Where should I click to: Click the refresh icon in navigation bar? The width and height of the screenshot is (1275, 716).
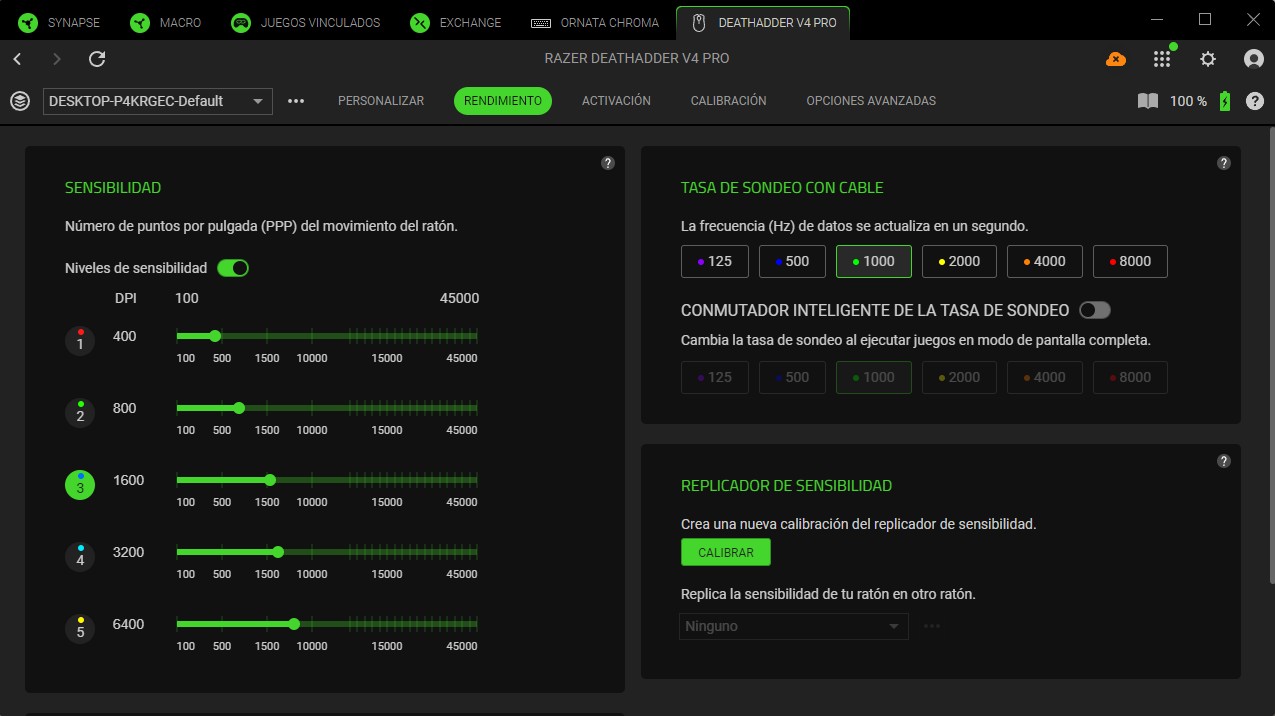[x=97, y=59]
